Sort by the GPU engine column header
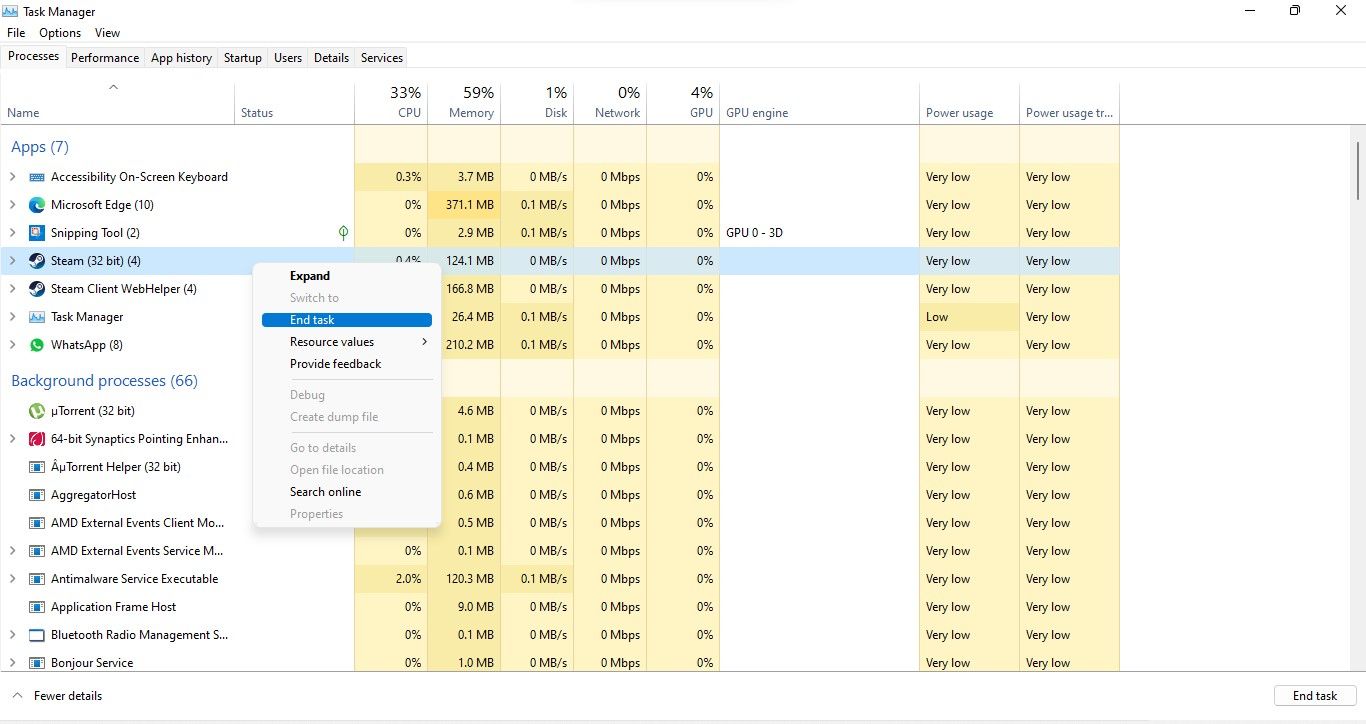The width and height of the screenshot is (1366, 724). 819,102
